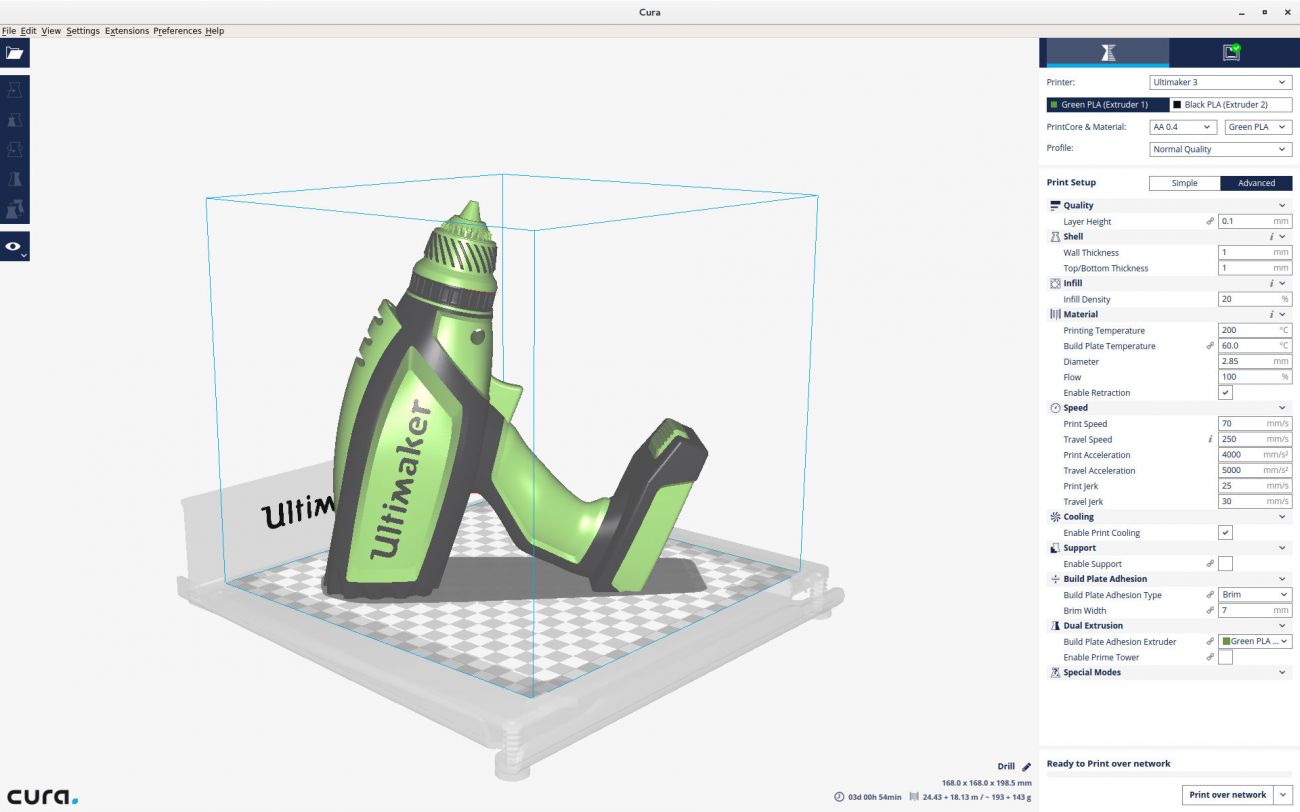
Task: Open the Green PLA material dropdown
Action: (1258, 127)
